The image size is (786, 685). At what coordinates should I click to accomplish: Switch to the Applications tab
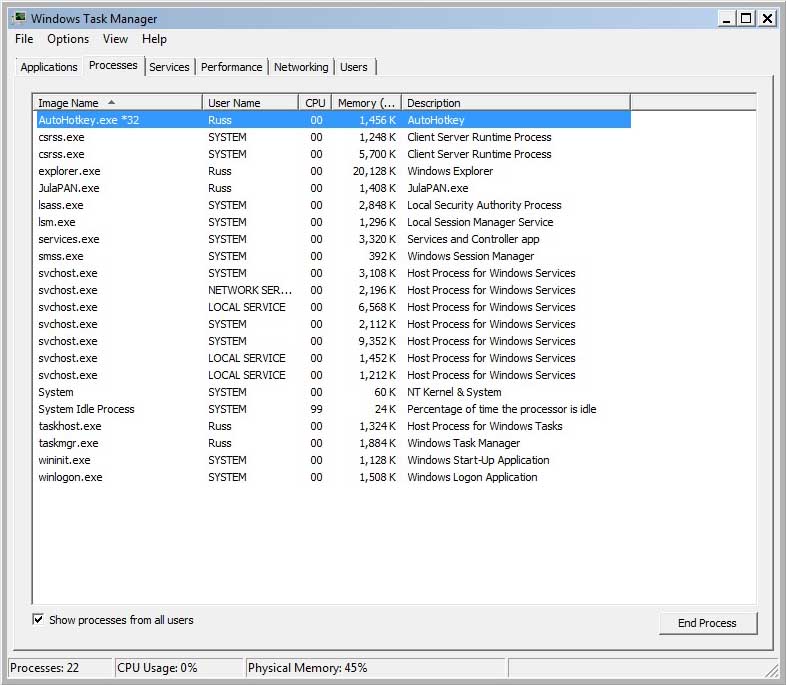point(49,67)
